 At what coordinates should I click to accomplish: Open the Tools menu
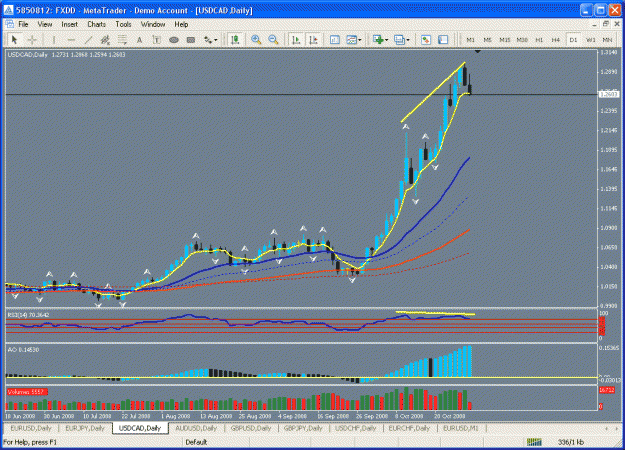pyautogui.click(x=123, y=24)
